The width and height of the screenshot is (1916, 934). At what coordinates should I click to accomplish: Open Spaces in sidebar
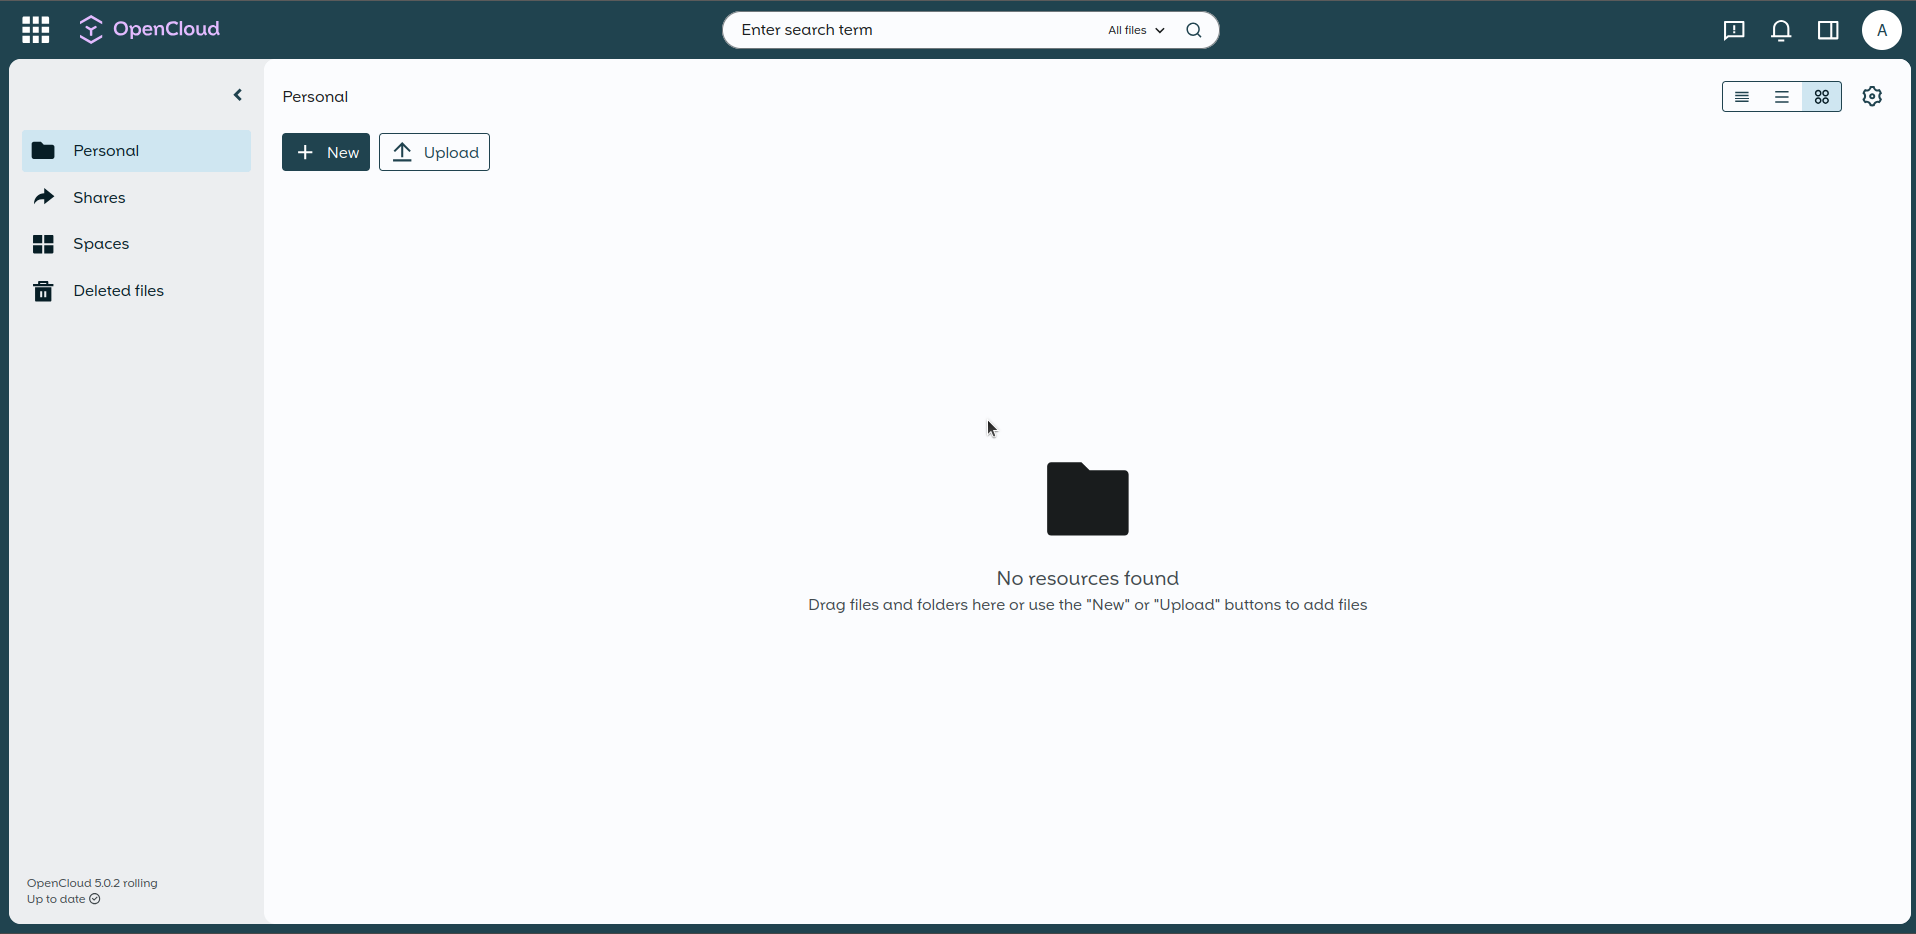(x=101, y=244)
